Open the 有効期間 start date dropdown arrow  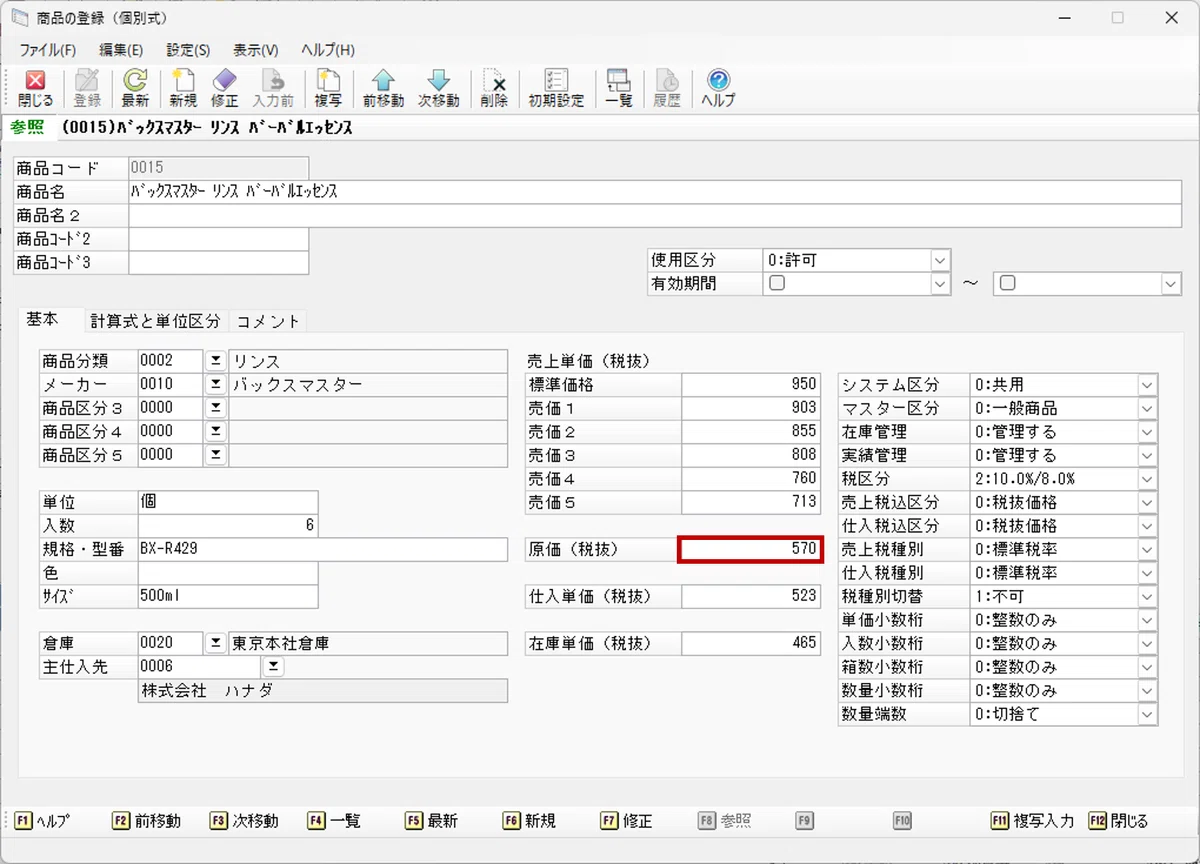pyautogui.click(x=939, y=284)
